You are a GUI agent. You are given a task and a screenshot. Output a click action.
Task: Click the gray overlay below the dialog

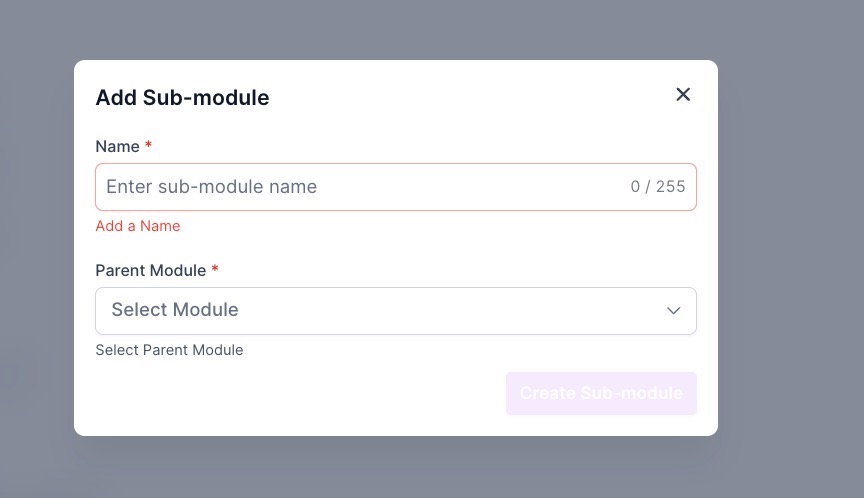tap(400, 468)
